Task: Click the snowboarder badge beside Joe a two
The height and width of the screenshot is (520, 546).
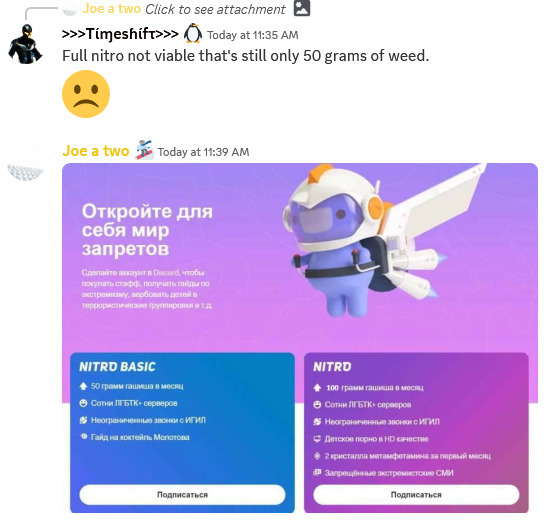Action: (x=144, y=150)
